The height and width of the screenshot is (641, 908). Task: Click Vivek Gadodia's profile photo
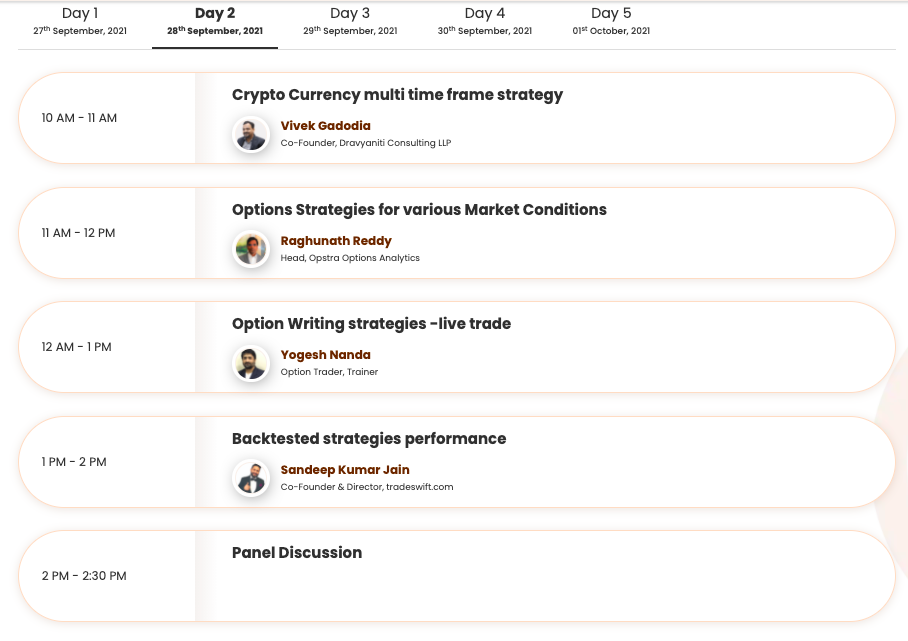coord(251,134)
